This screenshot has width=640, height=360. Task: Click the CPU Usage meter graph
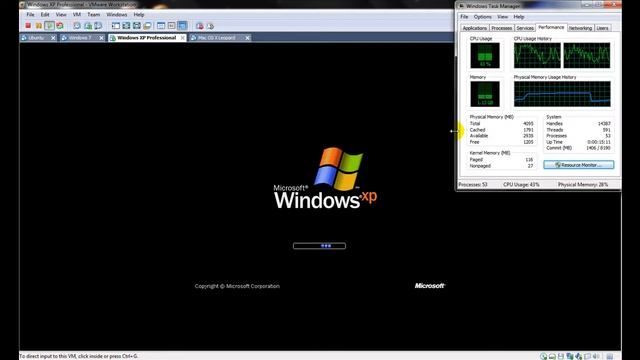coord(485,55)
